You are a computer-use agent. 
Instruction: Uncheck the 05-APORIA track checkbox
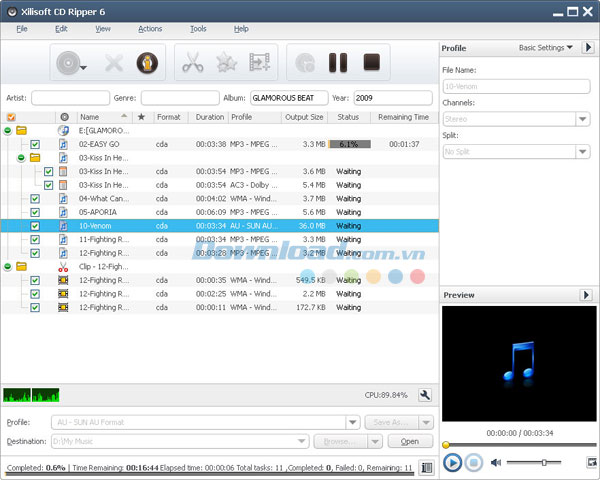(35, 212)
